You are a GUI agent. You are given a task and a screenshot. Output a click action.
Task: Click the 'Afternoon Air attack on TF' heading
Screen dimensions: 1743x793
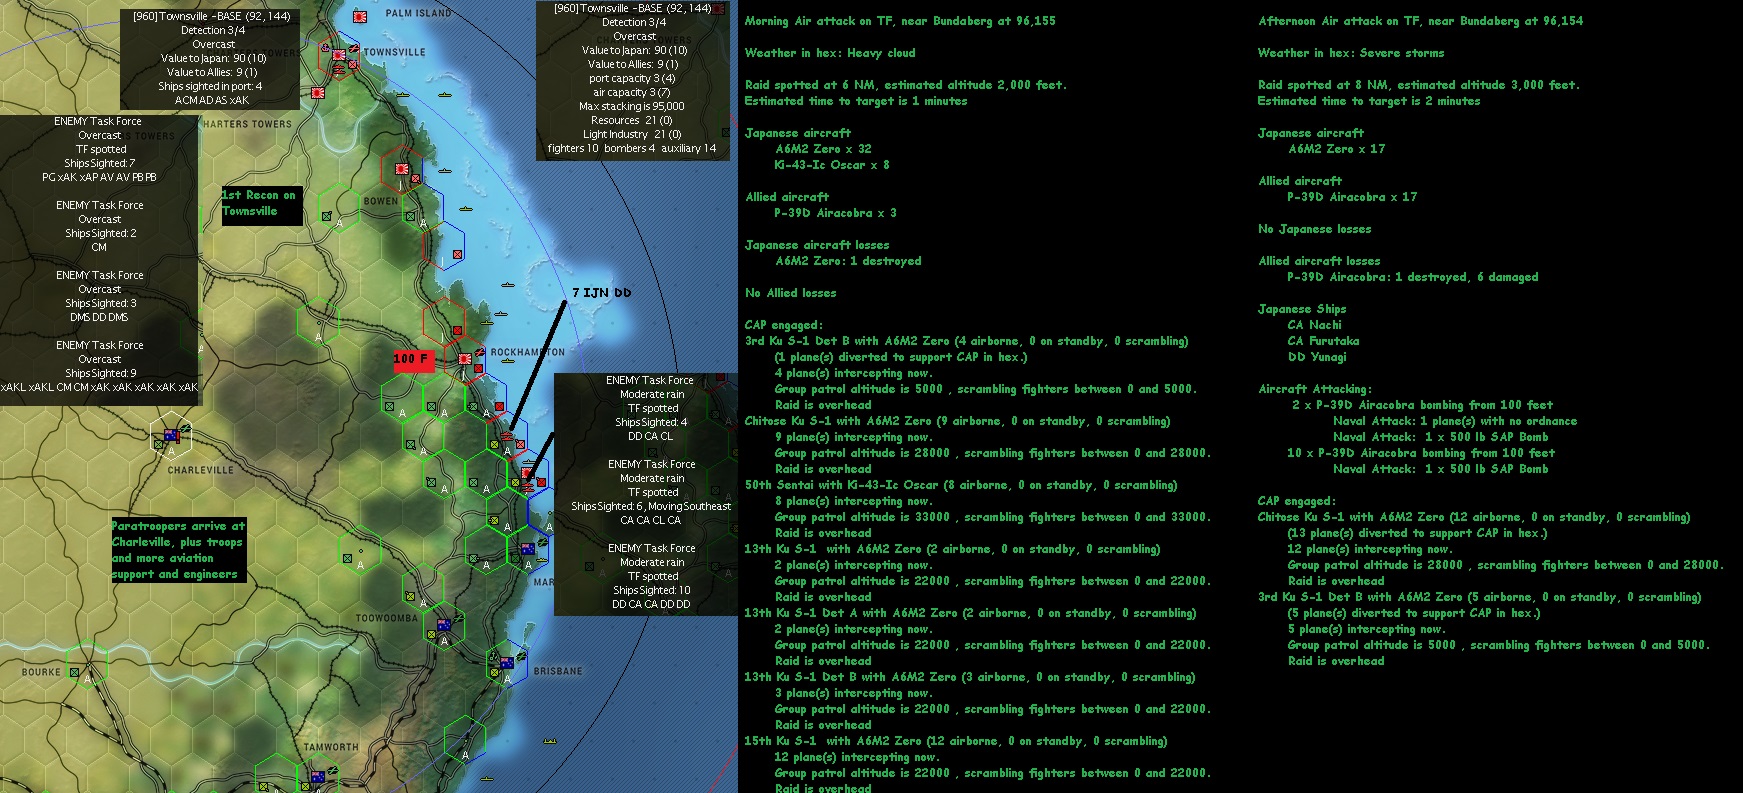[1420, 21]
